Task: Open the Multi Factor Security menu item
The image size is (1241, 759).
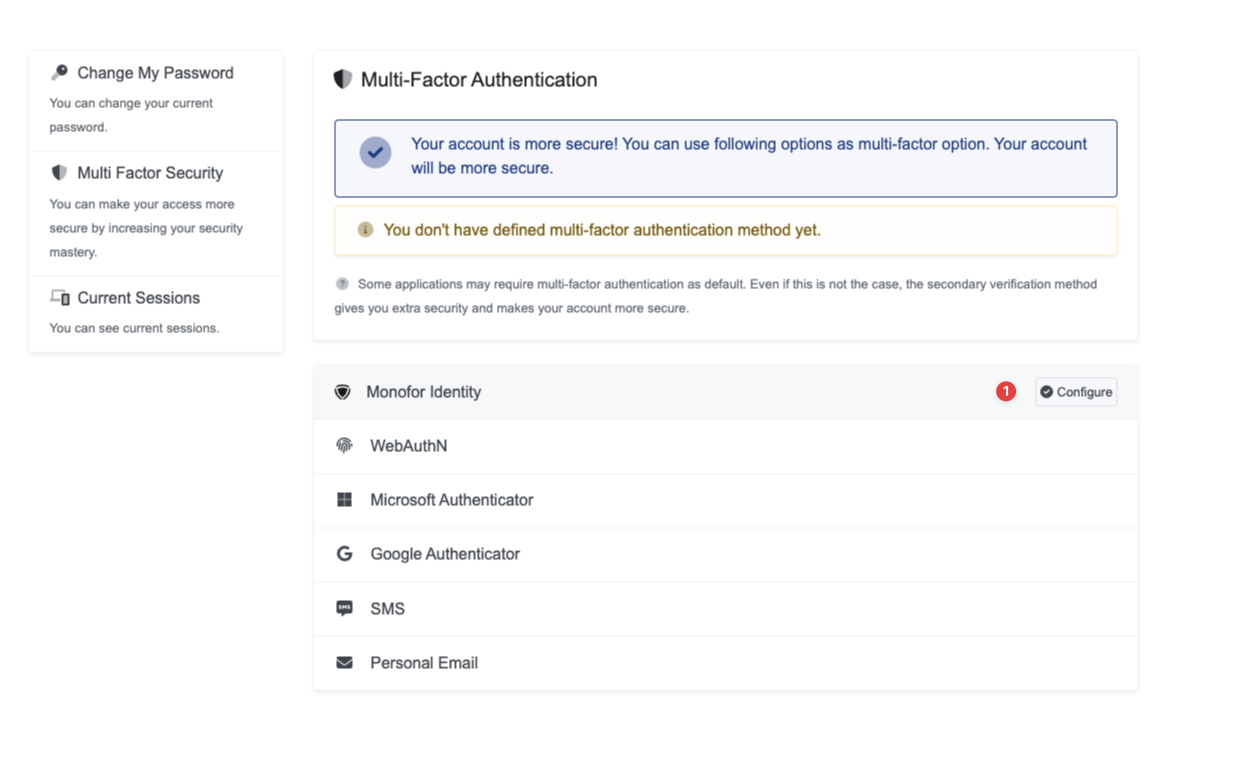Action: coord(150,173)
